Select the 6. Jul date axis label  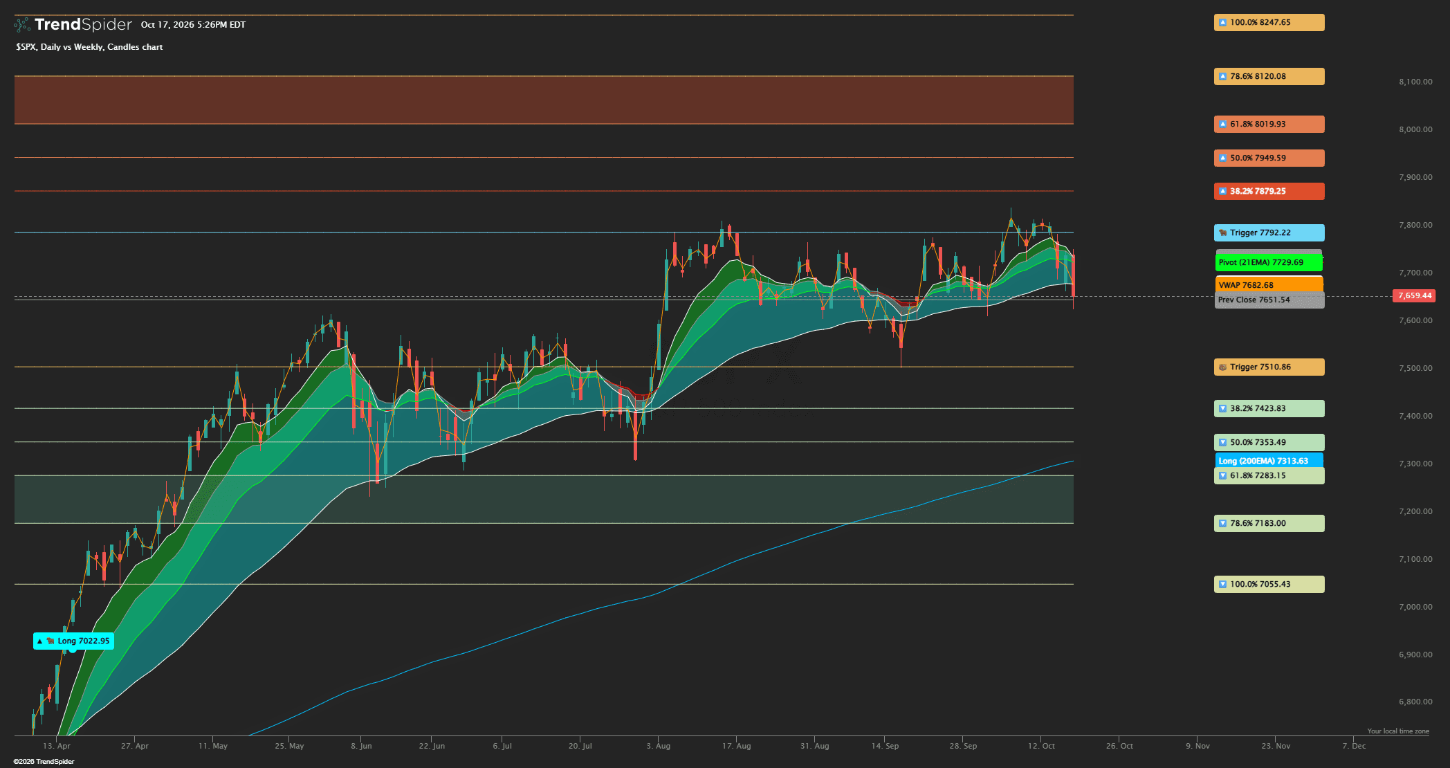point(501,746)
